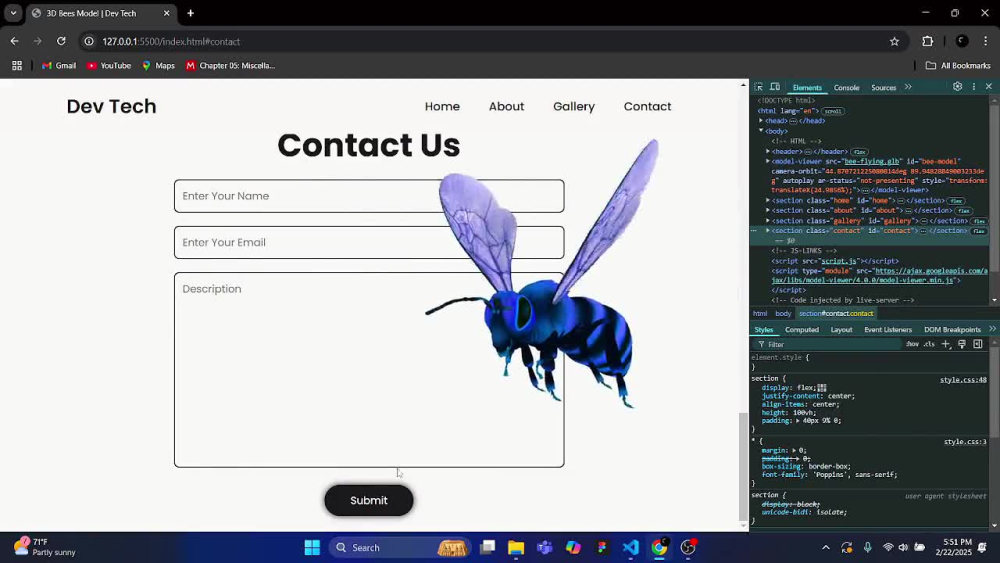Expand the margin shorthand triangle
Image resolution: width=1000 pixels, height=563 pixels.
click(x=794, y=450)
